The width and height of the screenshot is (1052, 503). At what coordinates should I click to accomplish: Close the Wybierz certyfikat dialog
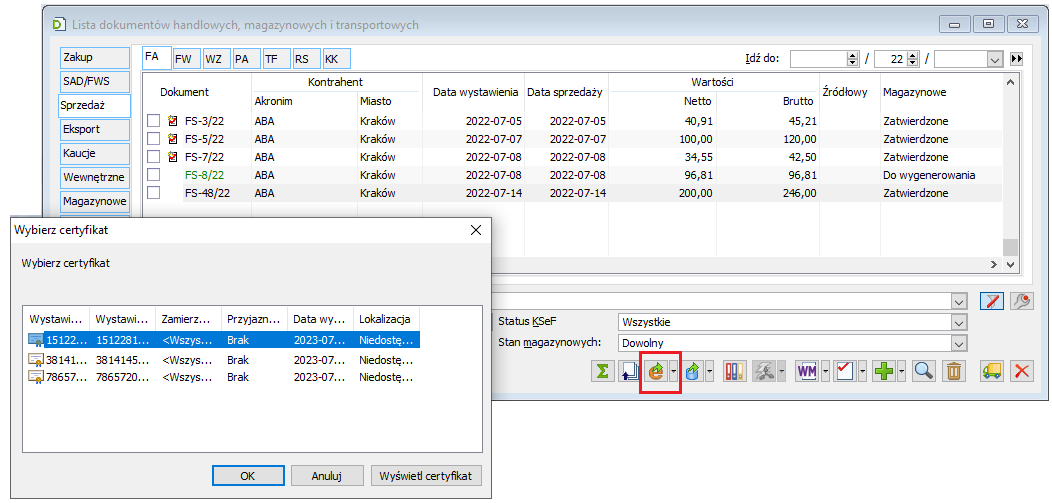476,230
